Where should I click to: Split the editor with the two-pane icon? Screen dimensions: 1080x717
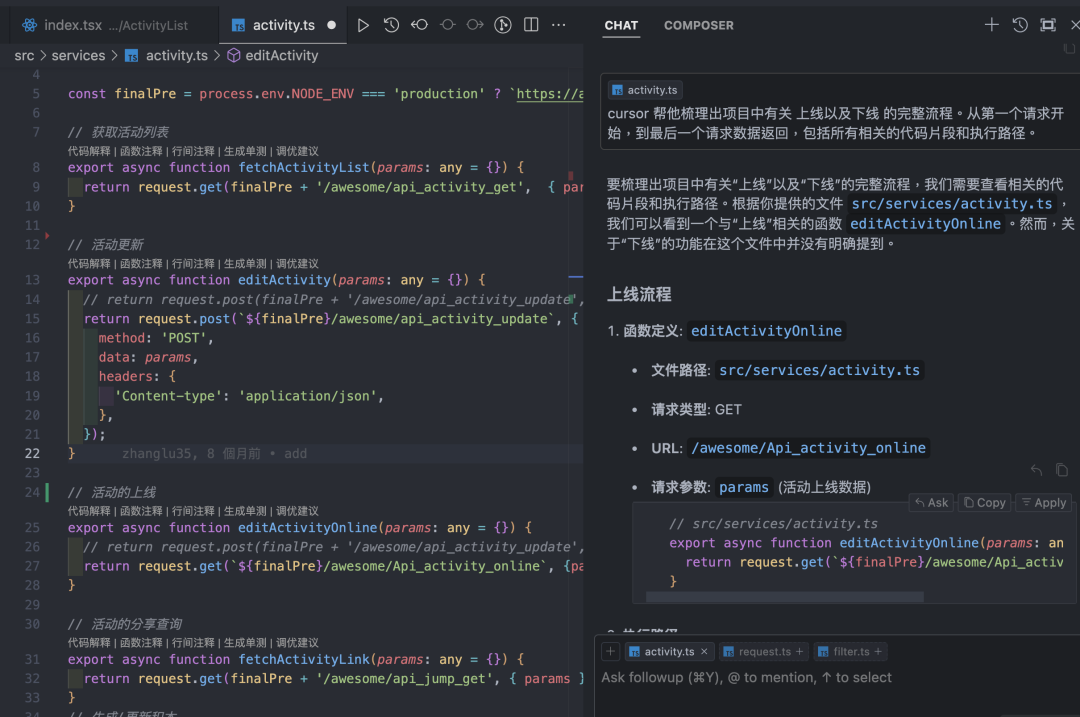[531, 25]
